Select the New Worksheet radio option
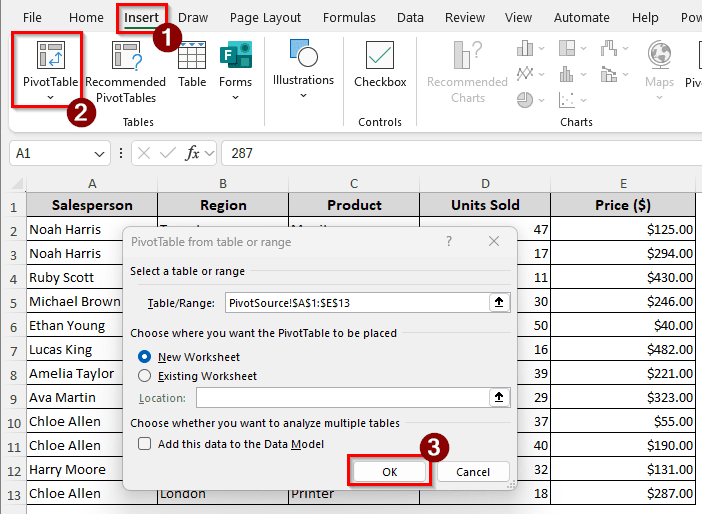 pos(144,357)
